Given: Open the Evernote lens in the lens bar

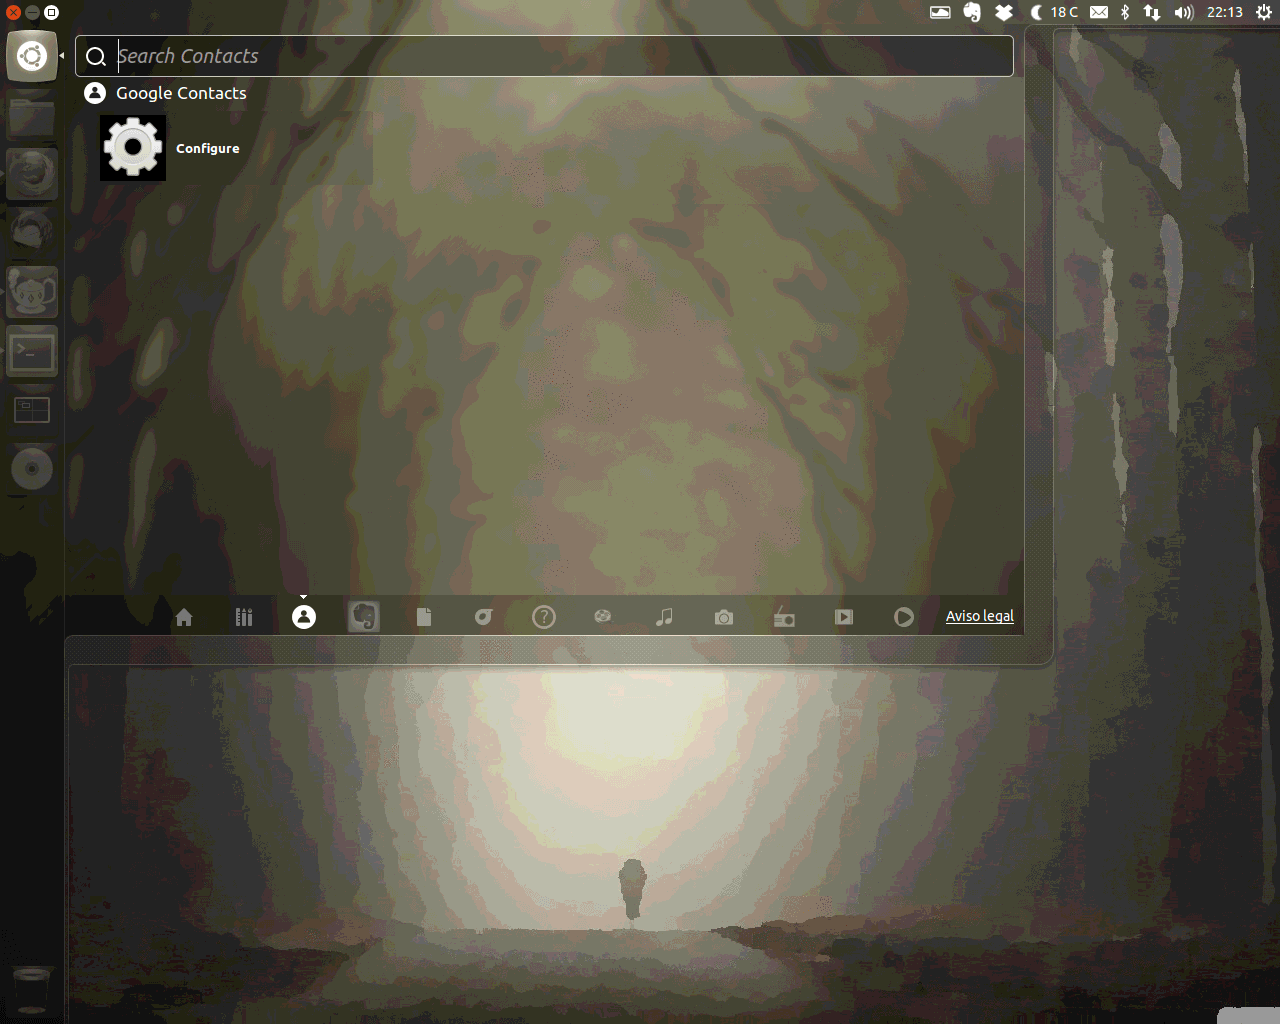Looking at the screenshot, I should click(x=364, y=617).
